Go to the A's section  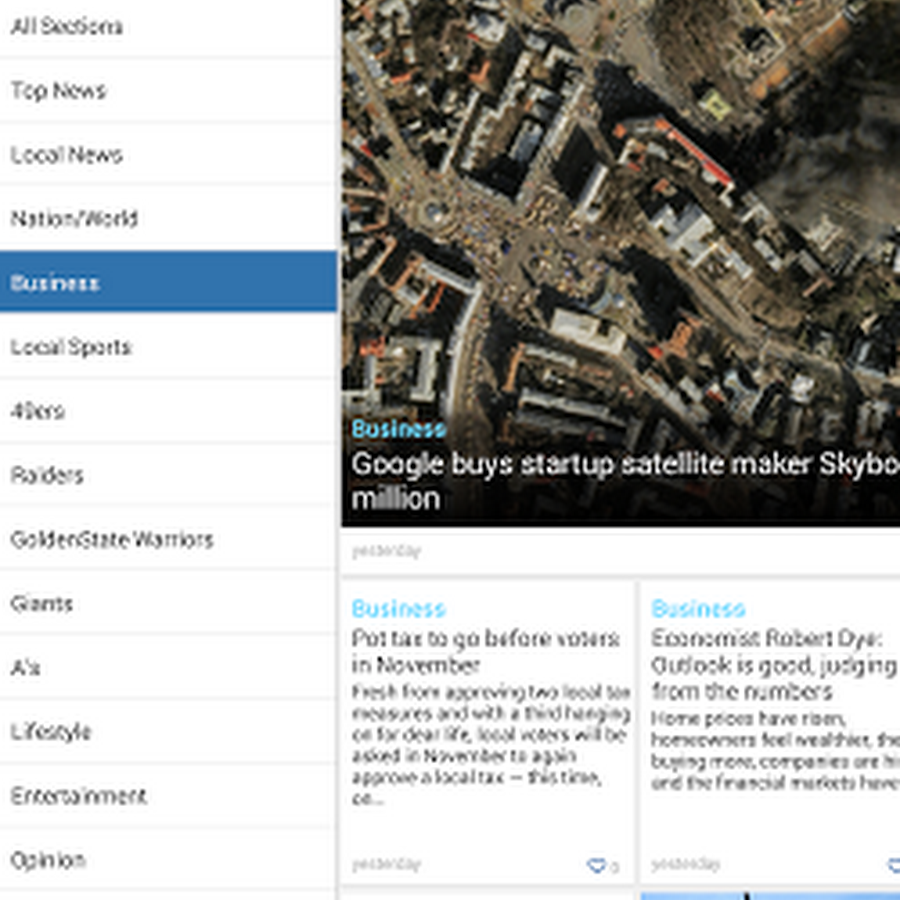[x=168, y=668]
